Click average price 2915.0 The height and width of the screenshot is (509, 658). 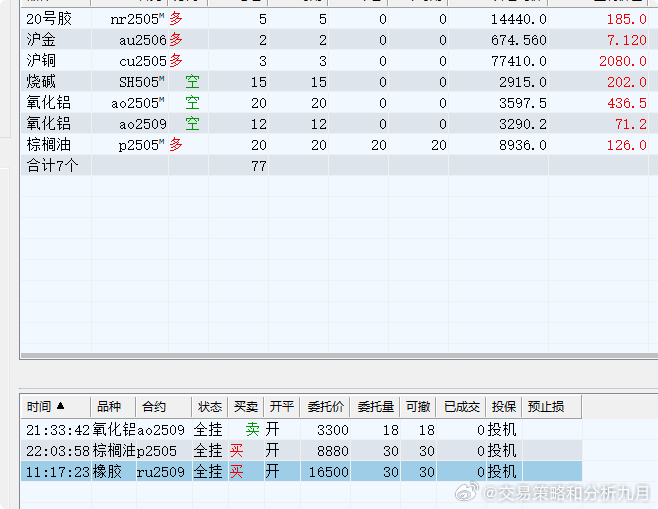coord(522,82)
